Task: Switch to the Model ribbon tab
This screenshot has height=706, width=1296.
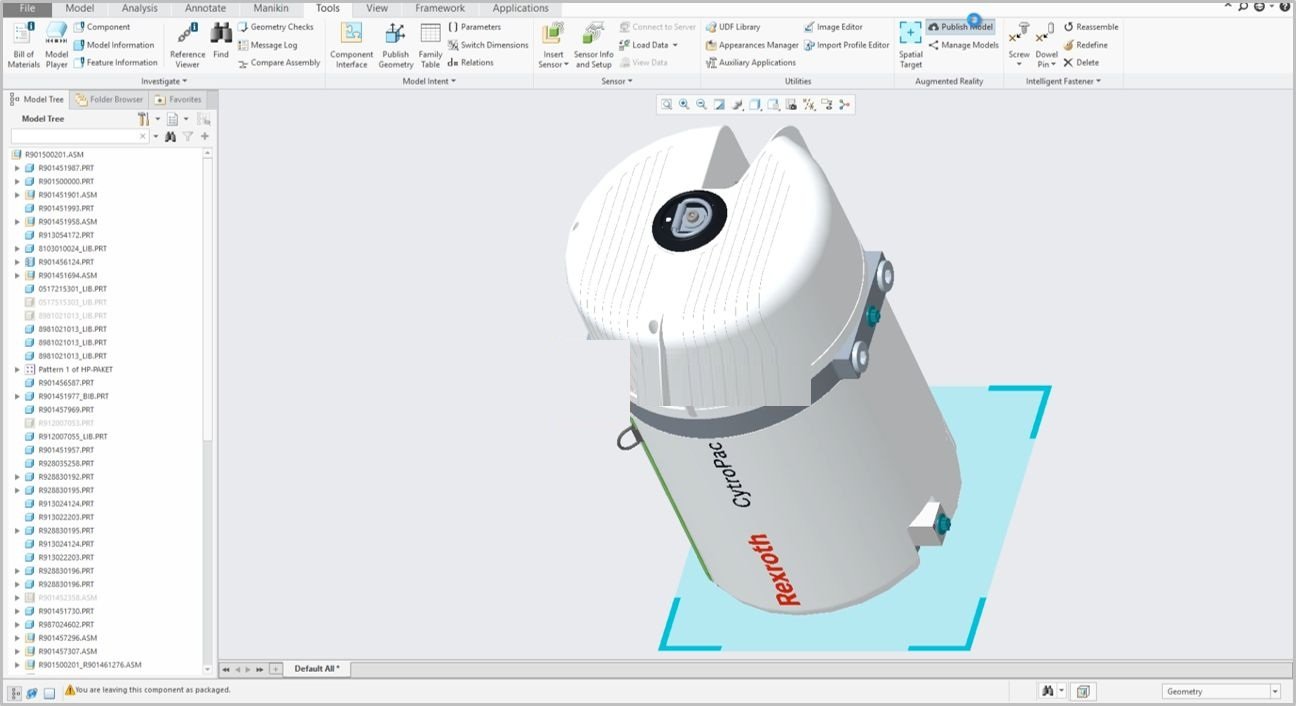Action: pyautogui.click(x=79, y=8)
